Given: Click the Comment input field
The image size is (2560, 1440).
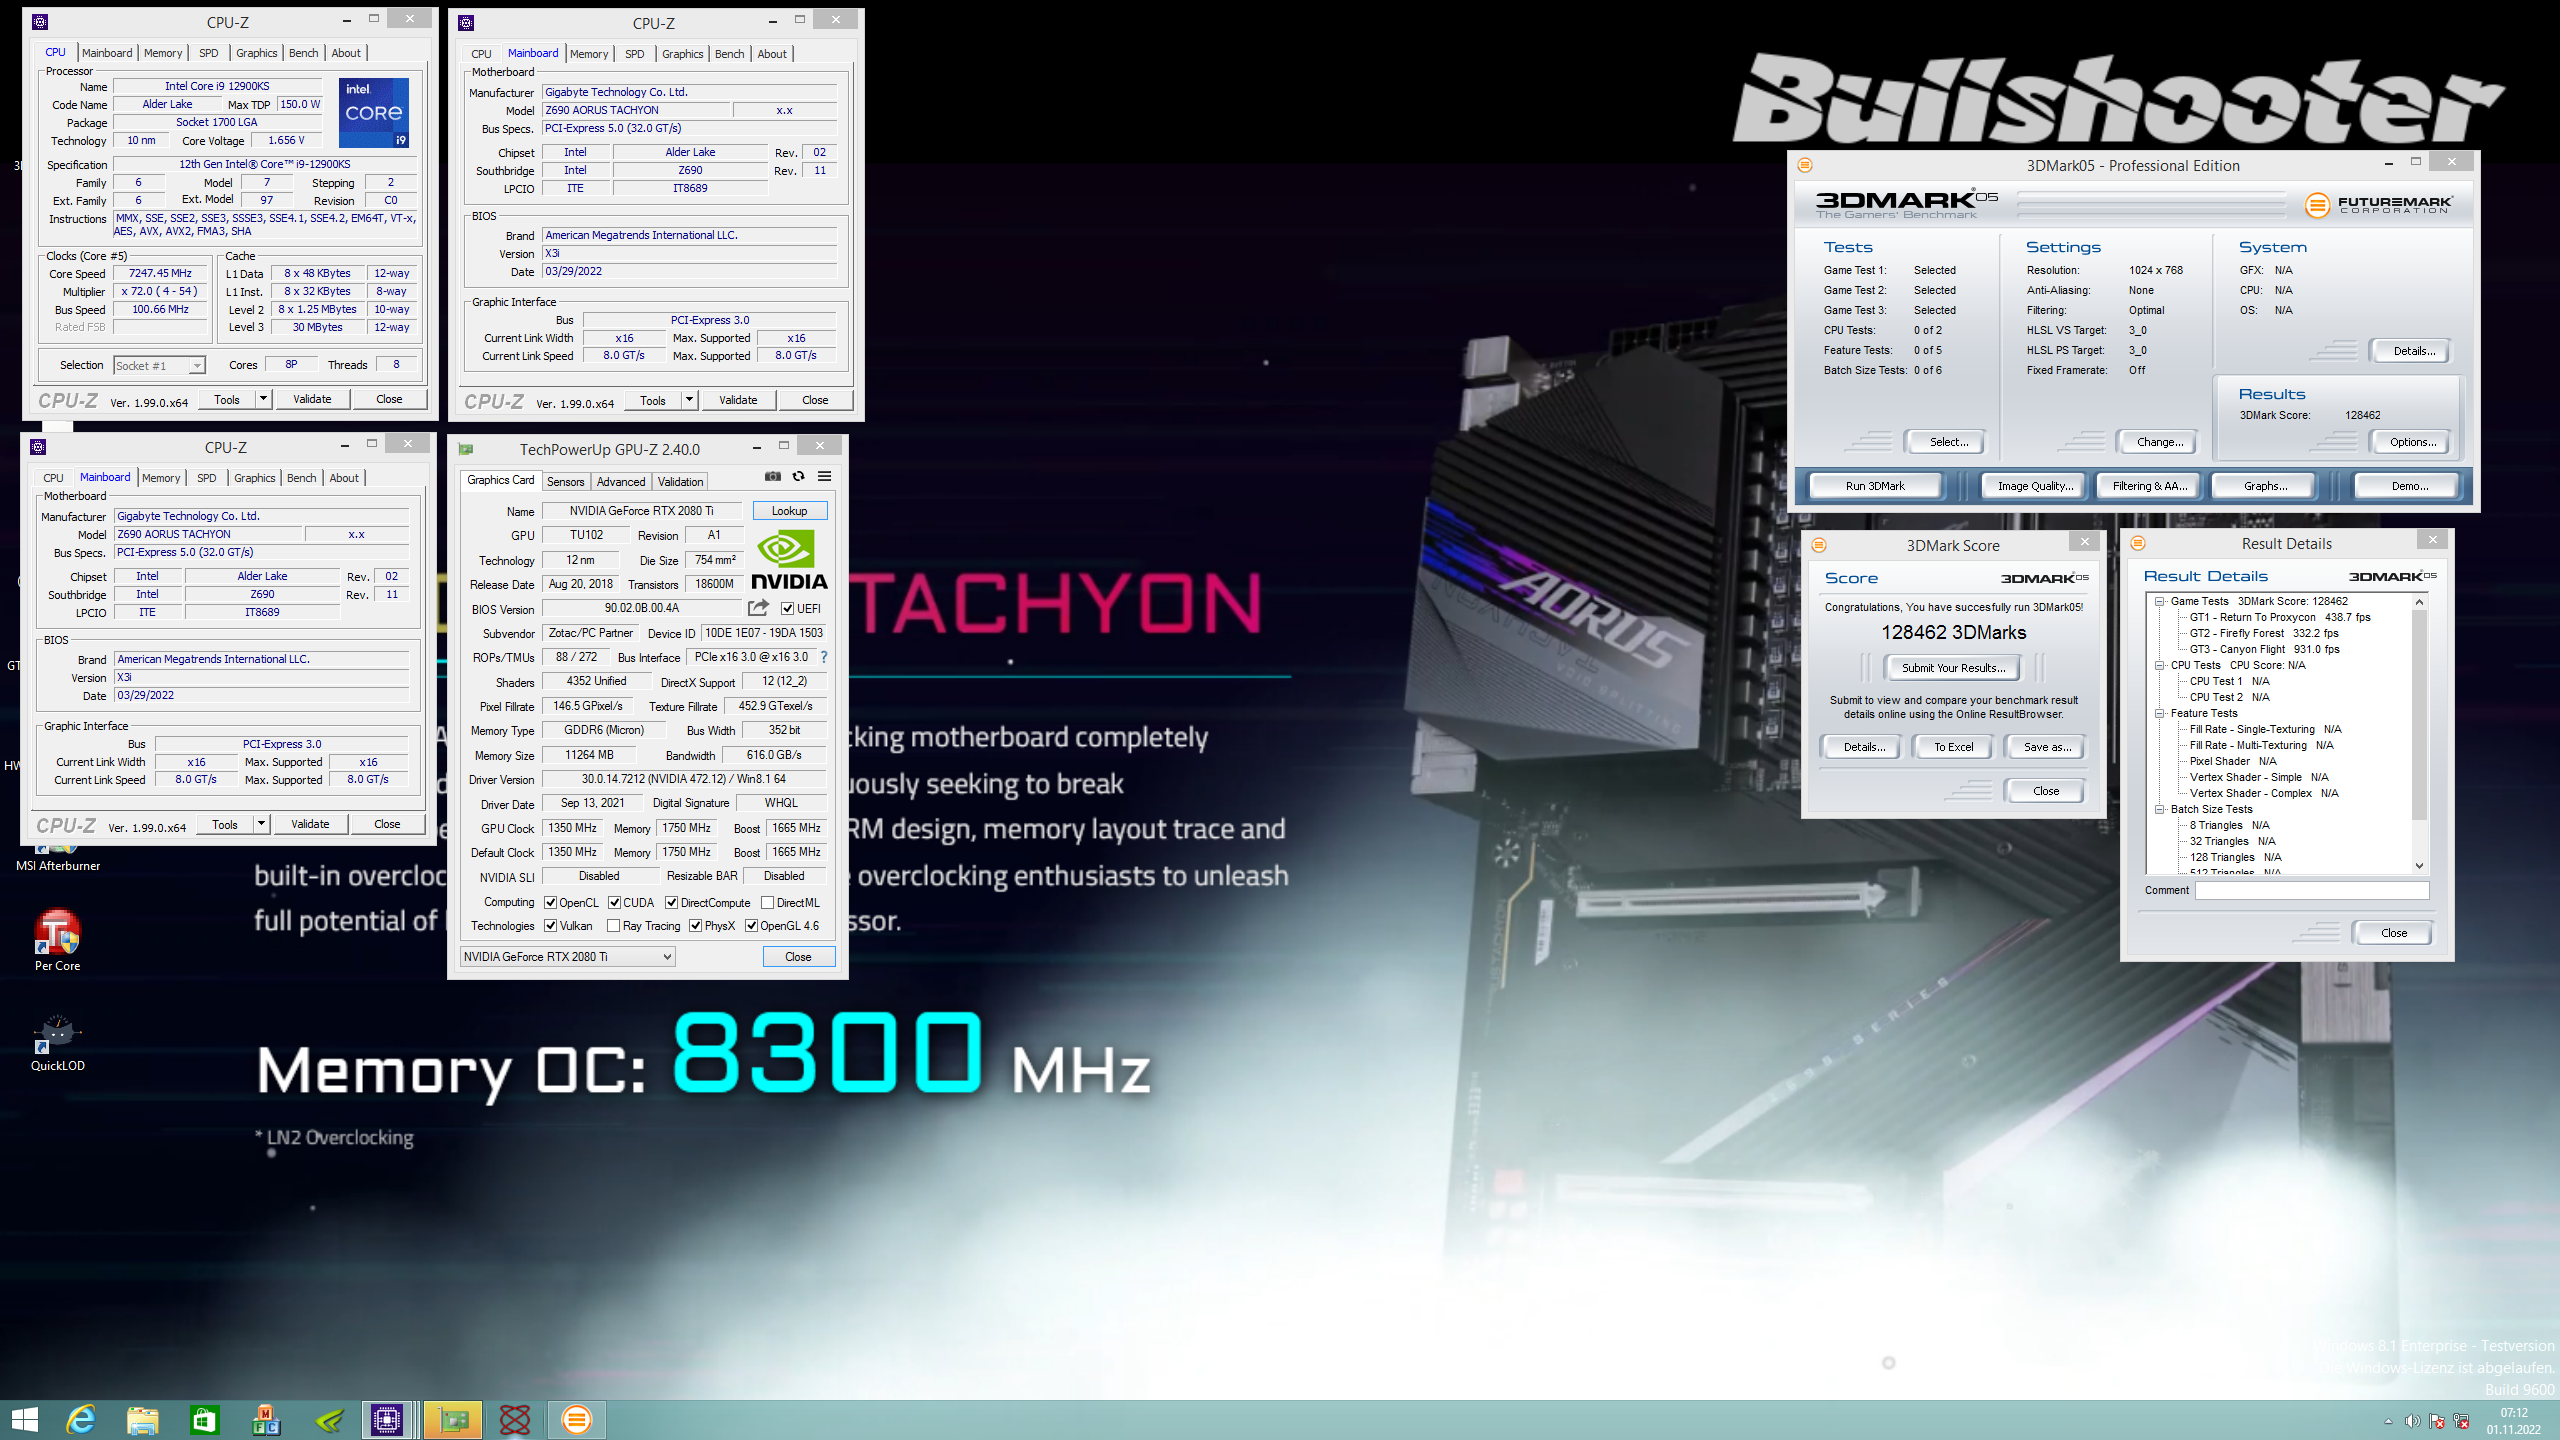Looking at the screenshot, I should click(2312, 890).
